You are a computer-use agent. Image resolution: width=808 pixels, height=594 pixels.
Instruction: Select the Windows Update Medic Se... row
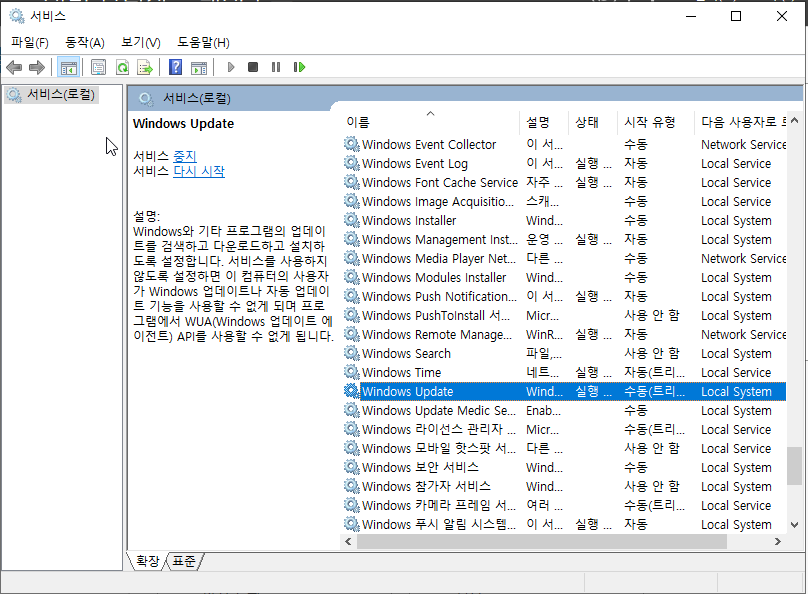(564, 410)
